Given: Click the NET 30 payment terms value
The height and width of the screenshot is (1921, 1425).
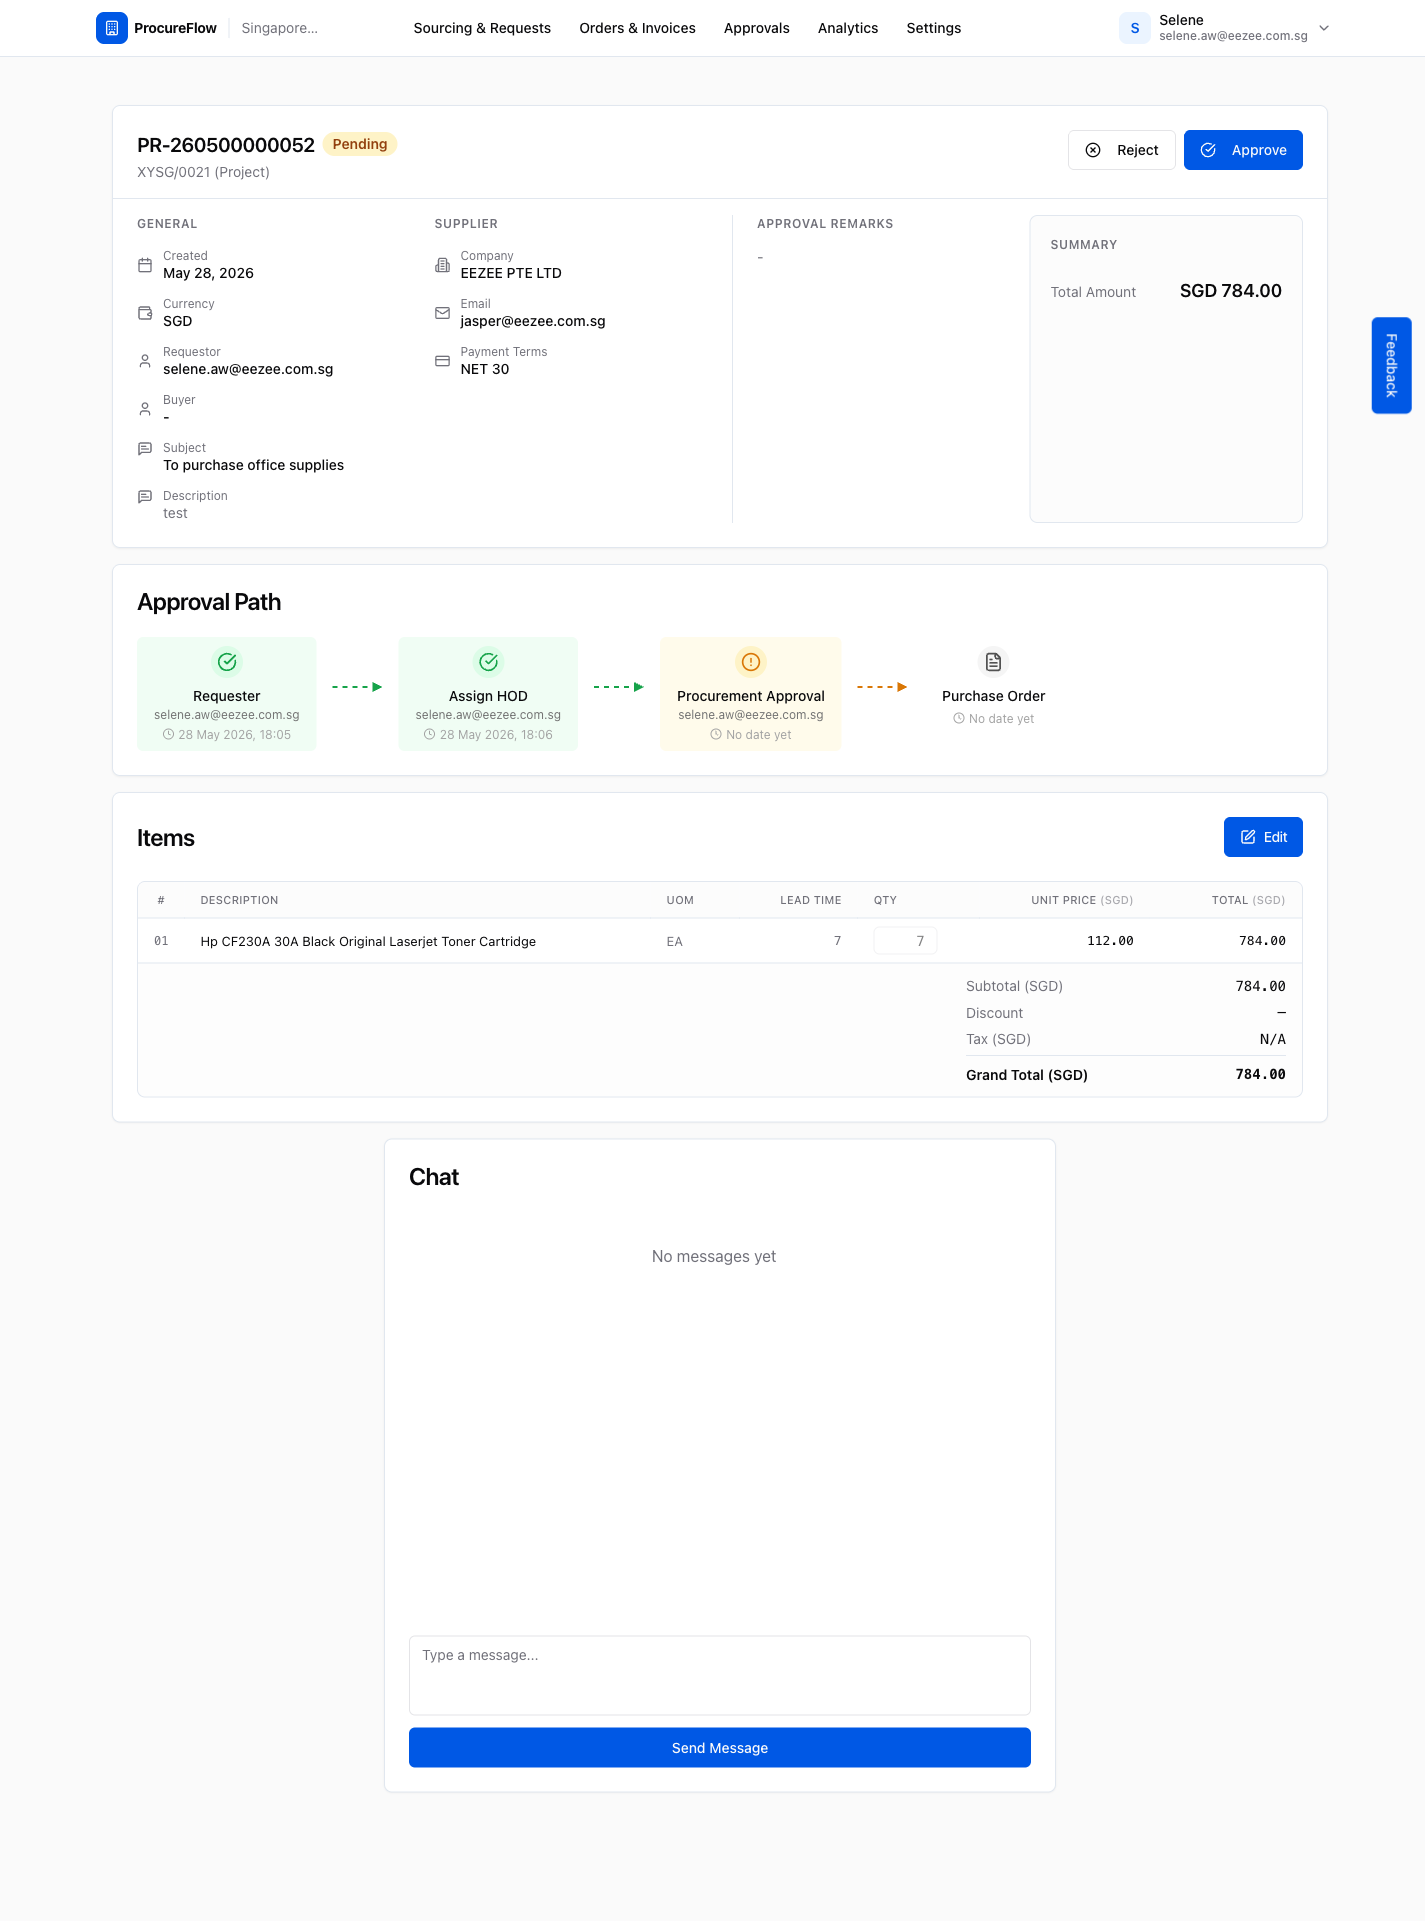Looking at the screenshot, I should point(485,369).
